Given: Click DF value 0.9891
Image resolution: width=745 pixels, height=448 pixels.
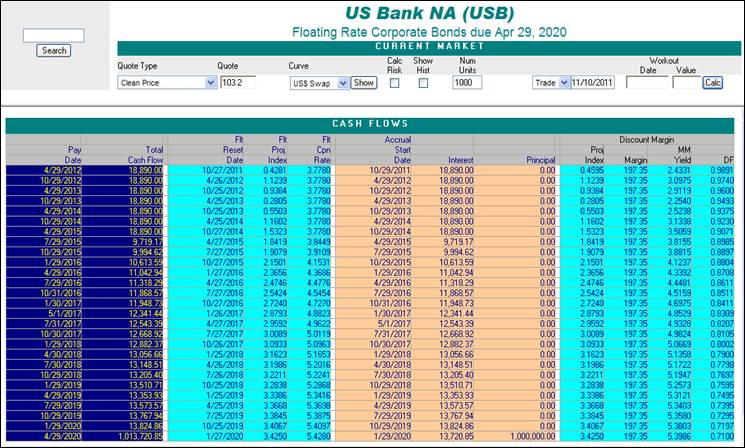Looking at the screenshot, I should pyautogui.click(x=714, y=170).
